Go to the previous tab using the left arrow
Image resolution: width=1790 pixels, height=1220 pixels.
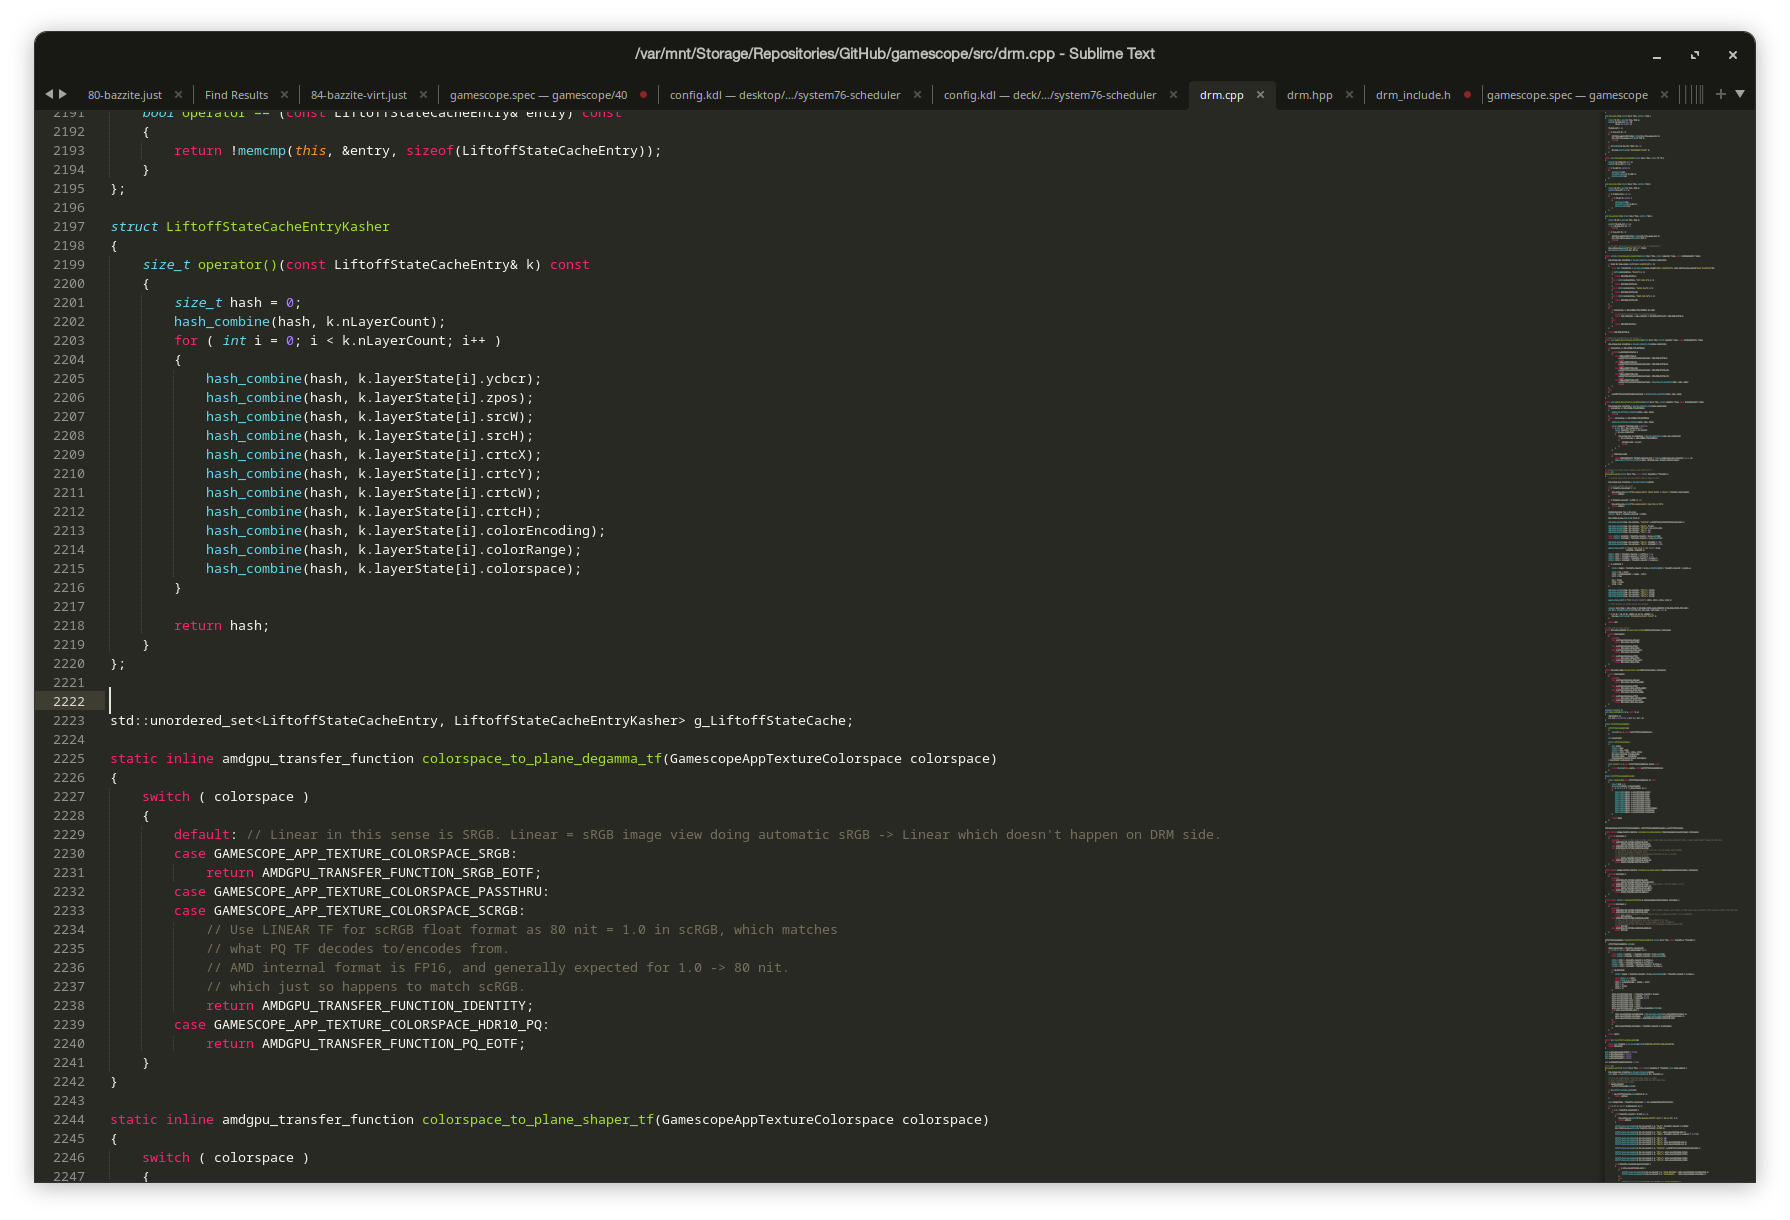[x=48, y=94]
